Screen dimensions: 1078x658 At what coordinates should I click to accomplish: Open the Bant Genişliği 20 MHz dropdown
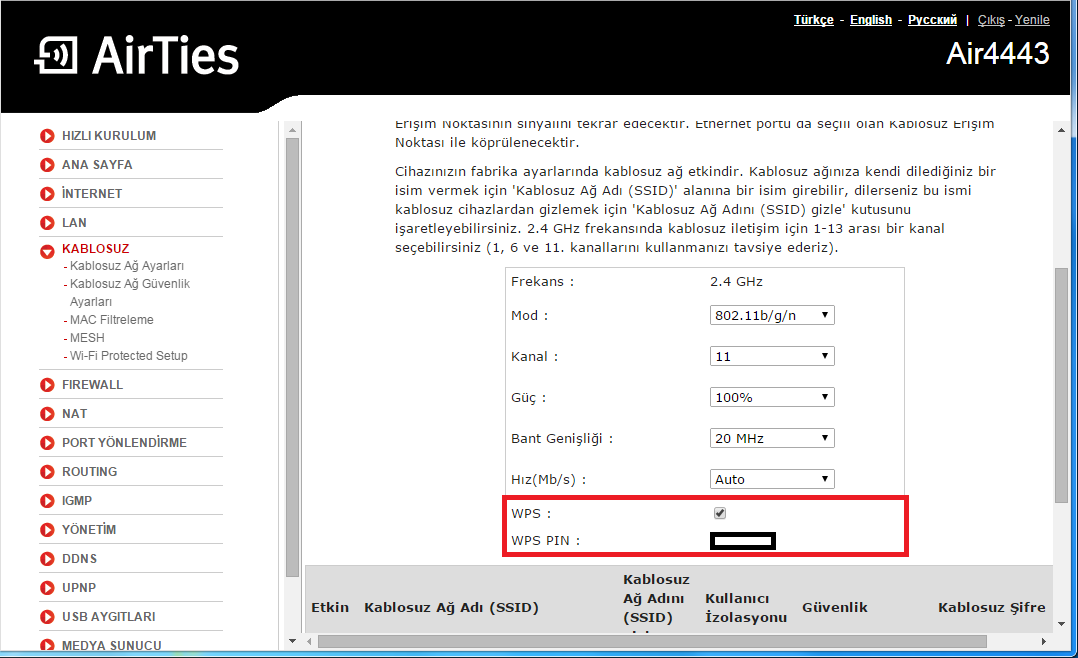[x=772, y=439]
